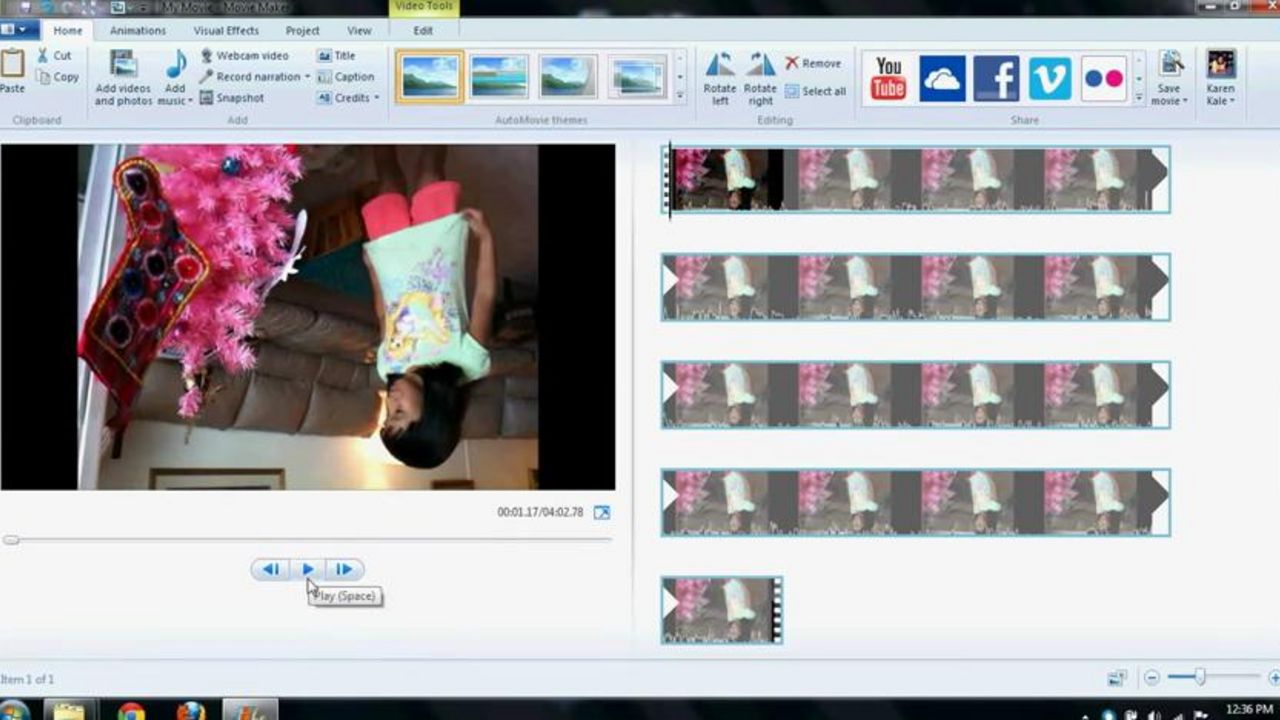Click Remove in Editing group

813,63
